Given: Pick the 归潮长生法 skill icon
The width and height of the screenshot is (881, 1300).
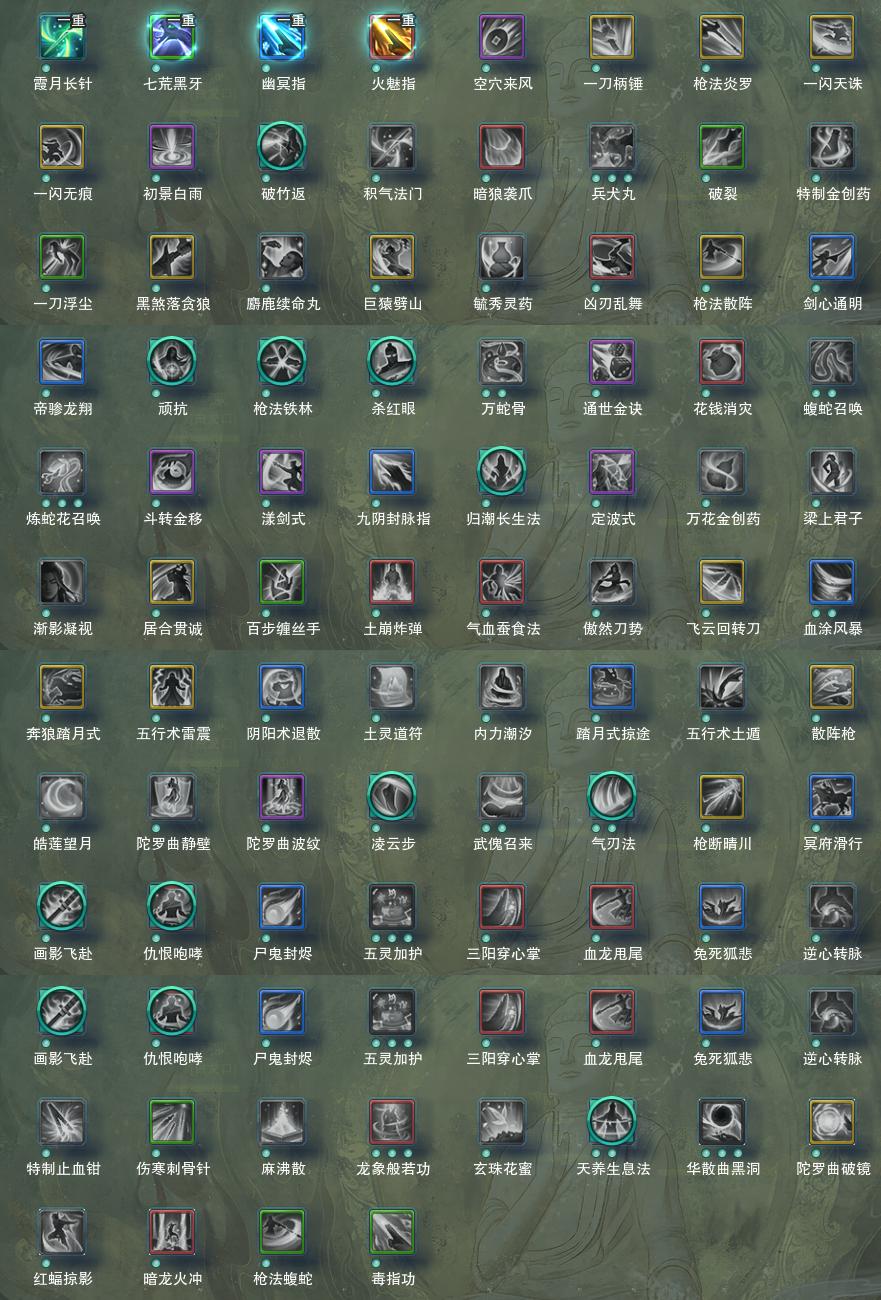Looking at the screenshot, I should pos(502,472).
